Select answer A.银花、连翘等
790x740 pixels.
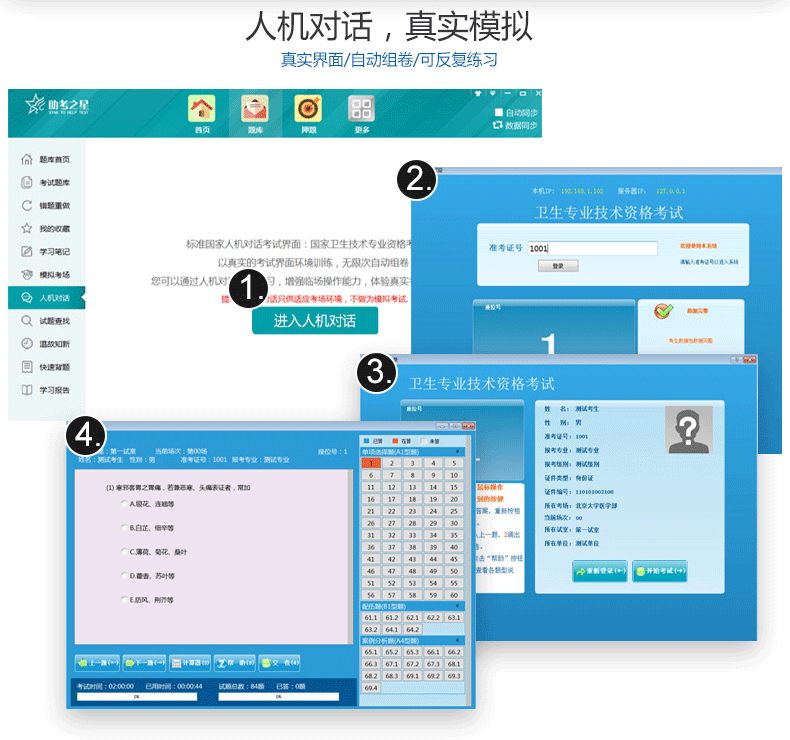click(124, 504)
